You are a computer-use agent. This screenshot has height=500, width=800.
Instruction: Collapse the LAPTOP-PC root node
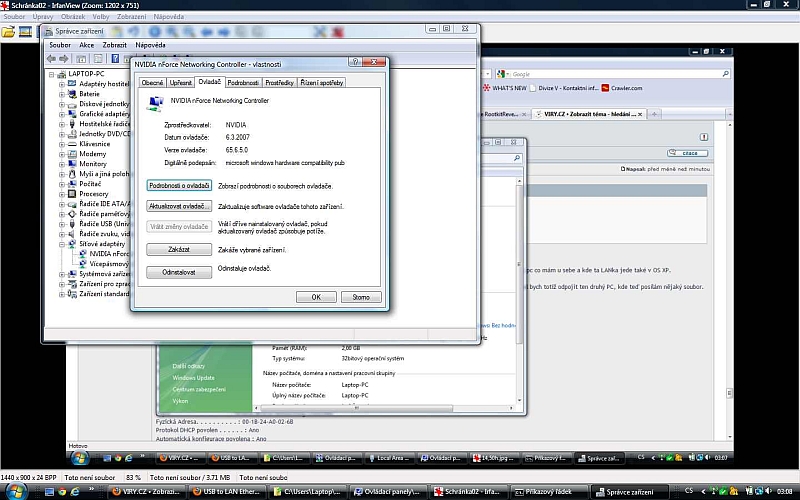click(52, 74)
